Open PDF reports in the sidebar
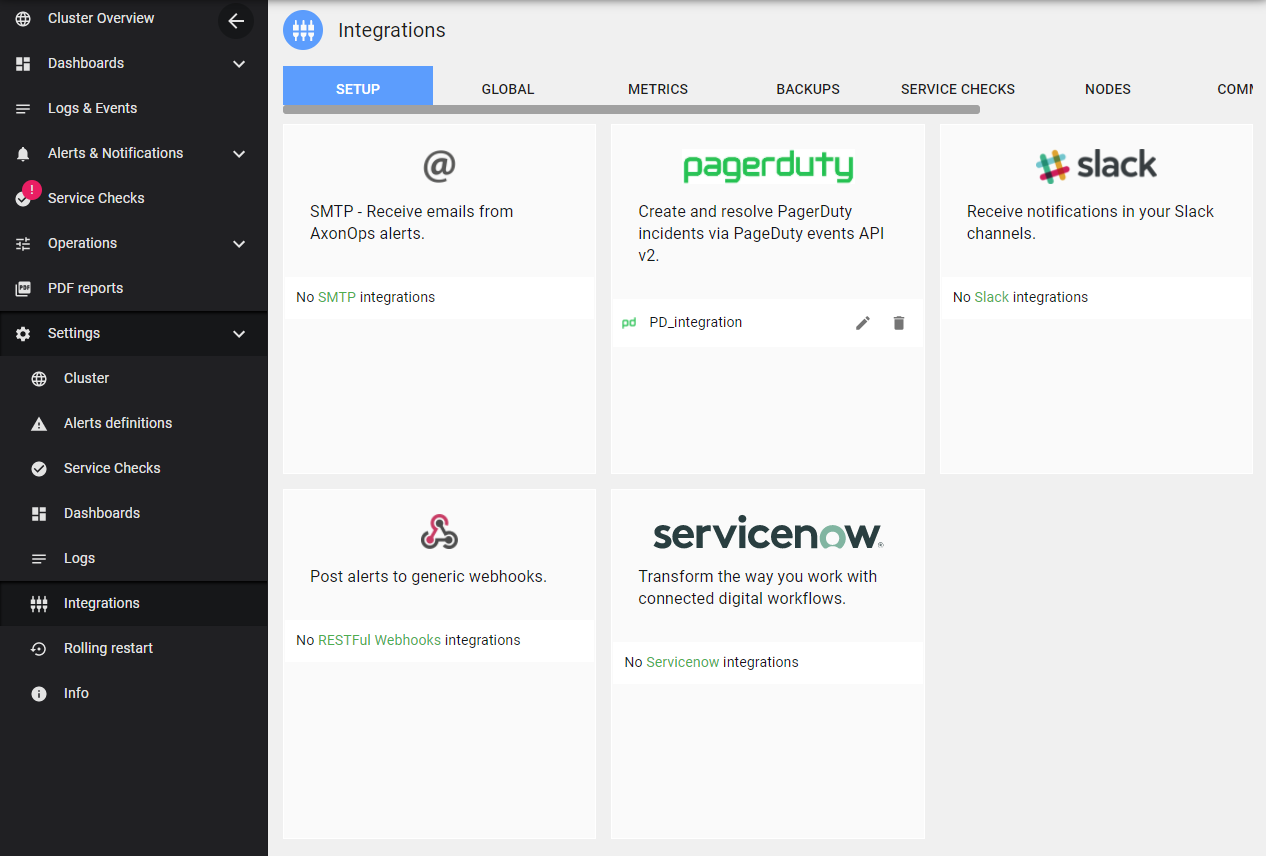1266x856 pixels. 86,288
